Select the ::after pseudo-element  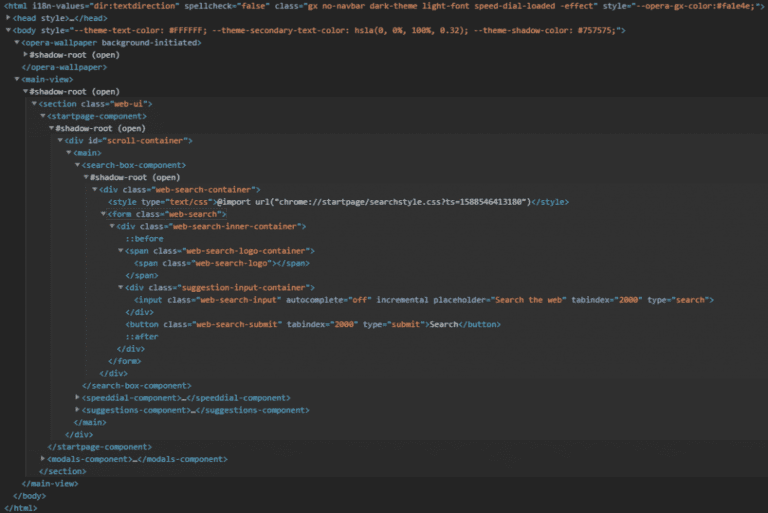point(144,336)
